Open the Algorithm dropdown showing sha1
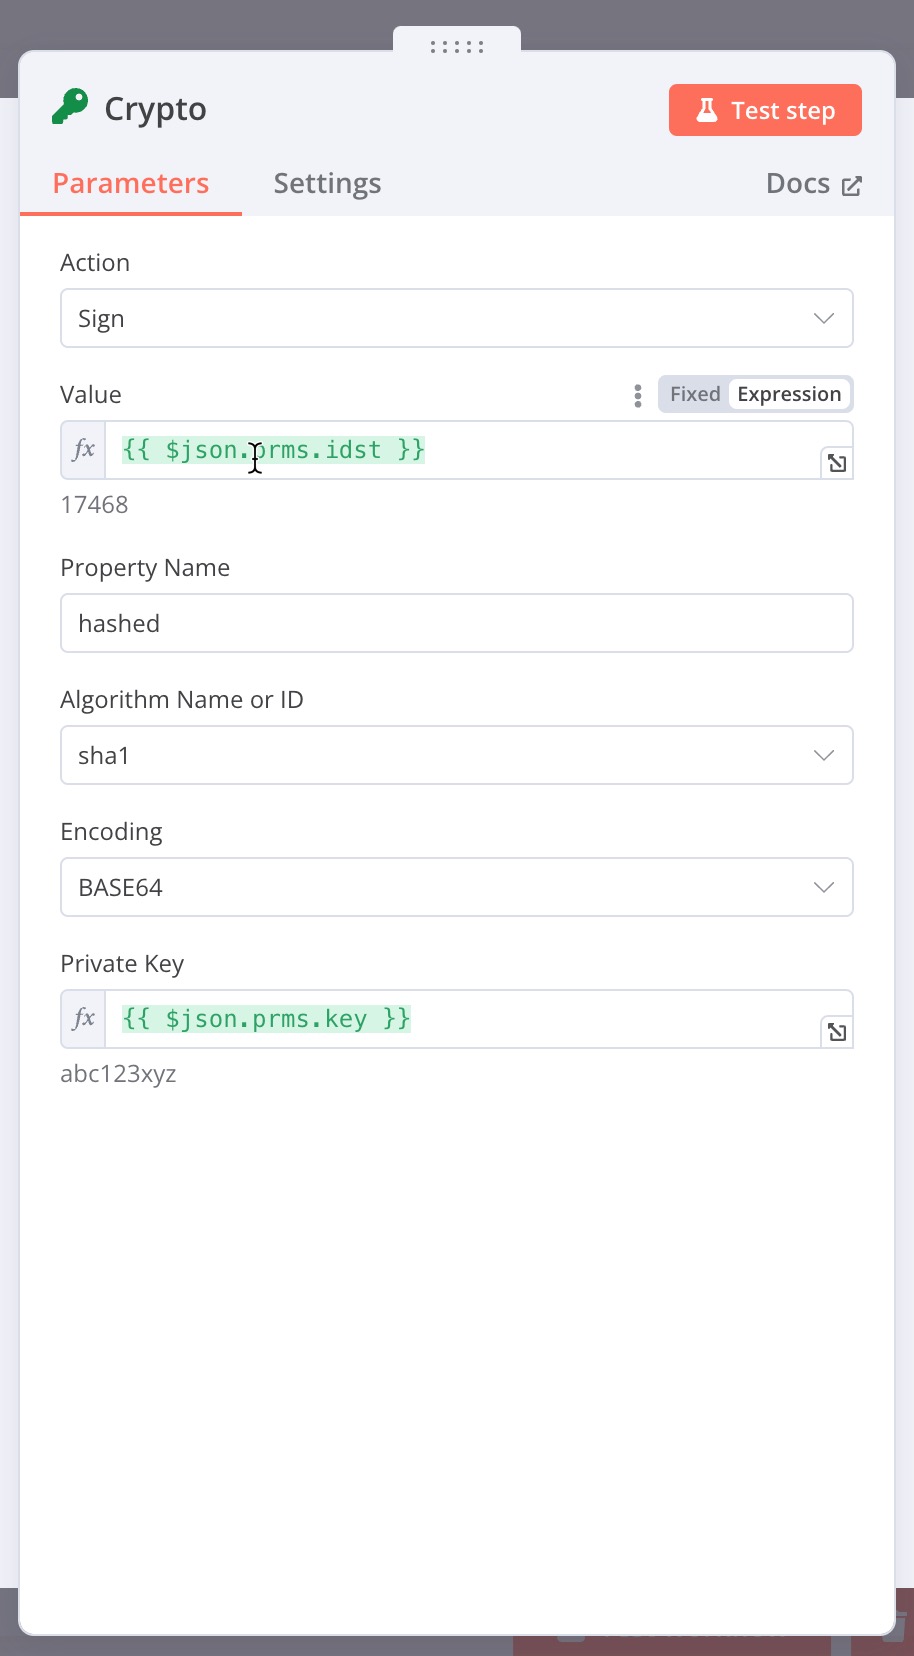 pos(457,755)
